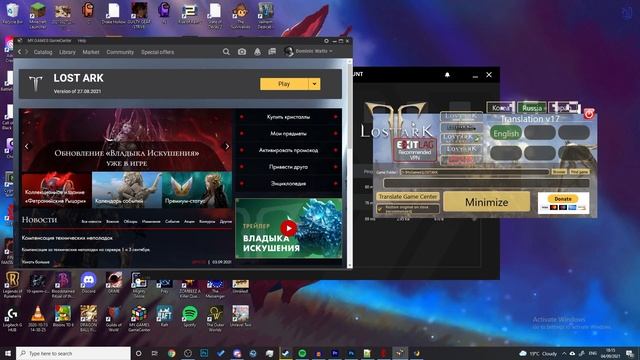Screen dimensions: 640x360
Task: Open MY.GAMES GameCenter desktop shortcut
Action: click(139, 318)
